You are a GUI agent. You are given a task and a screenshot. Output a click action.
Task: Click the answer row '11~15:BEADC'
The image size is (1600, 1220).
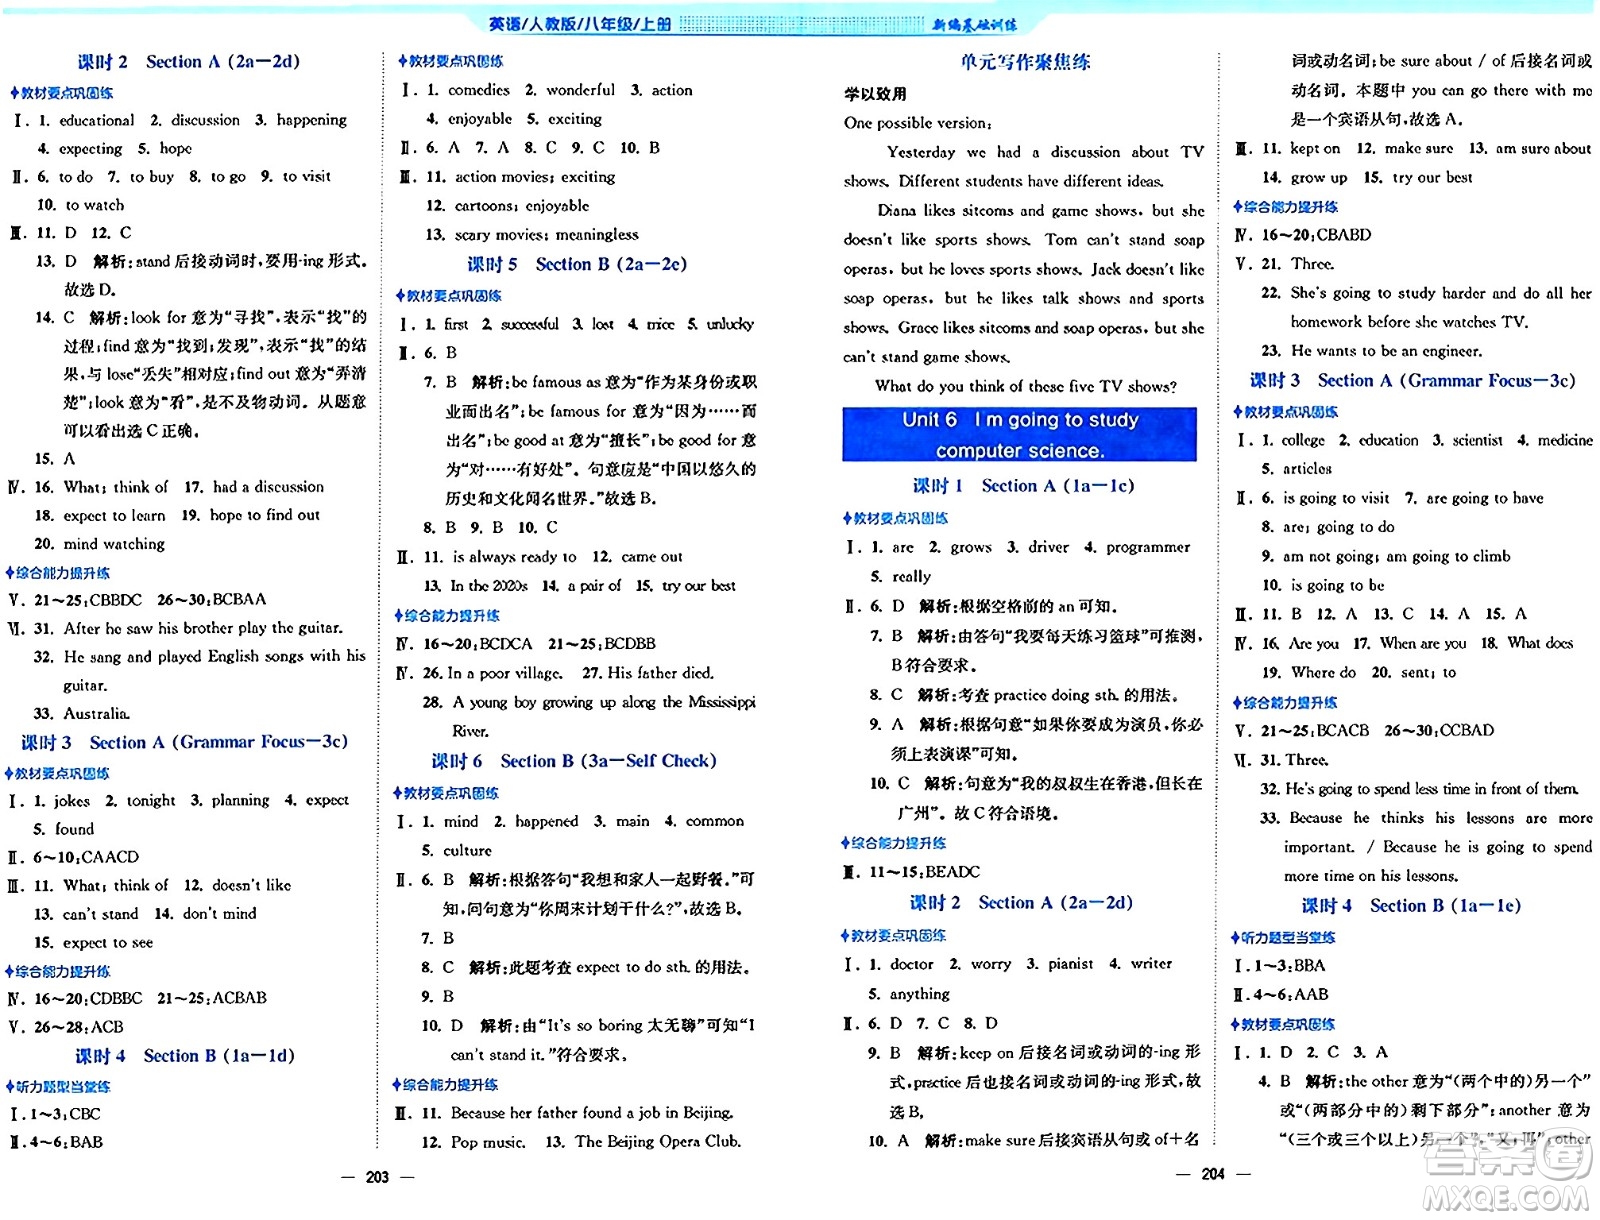pos(925,872)
